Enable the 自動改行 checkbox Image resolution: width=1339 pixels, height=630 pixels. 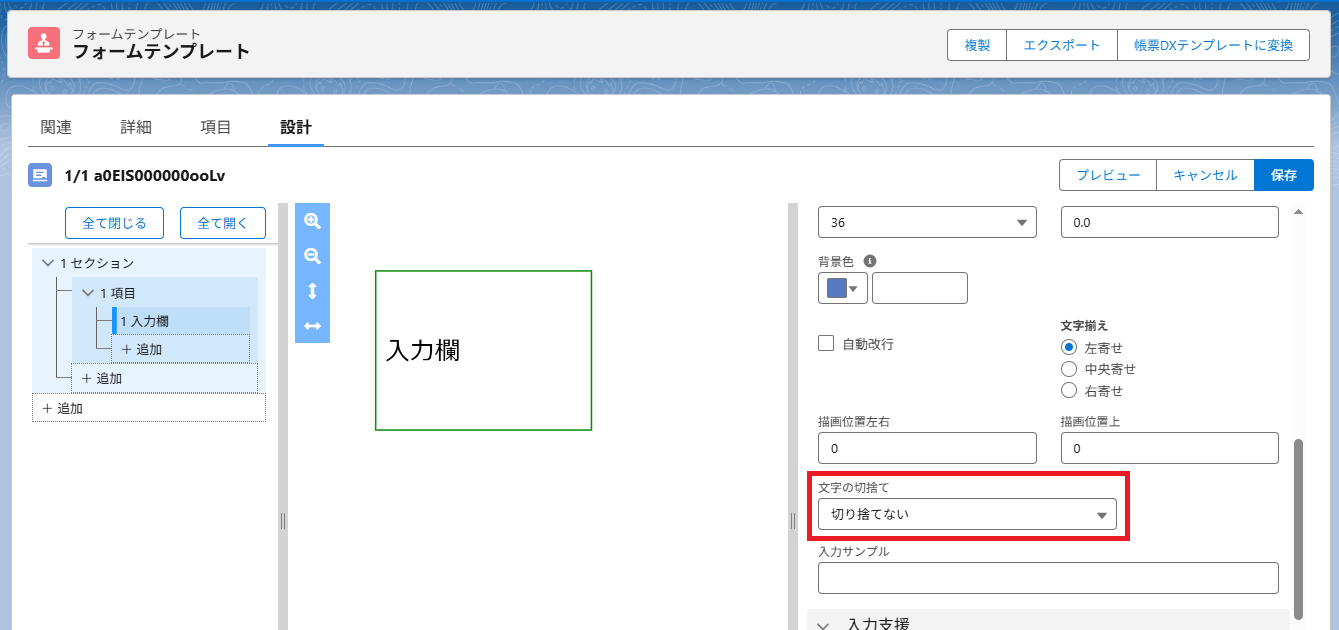826,343
